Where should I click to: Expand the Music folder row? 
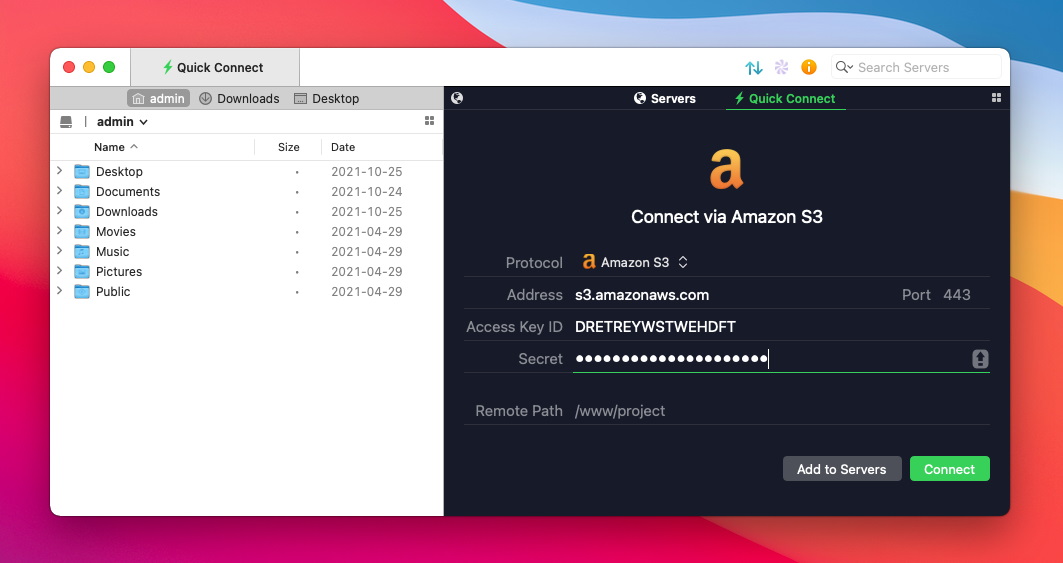click(x=60, y=251)
